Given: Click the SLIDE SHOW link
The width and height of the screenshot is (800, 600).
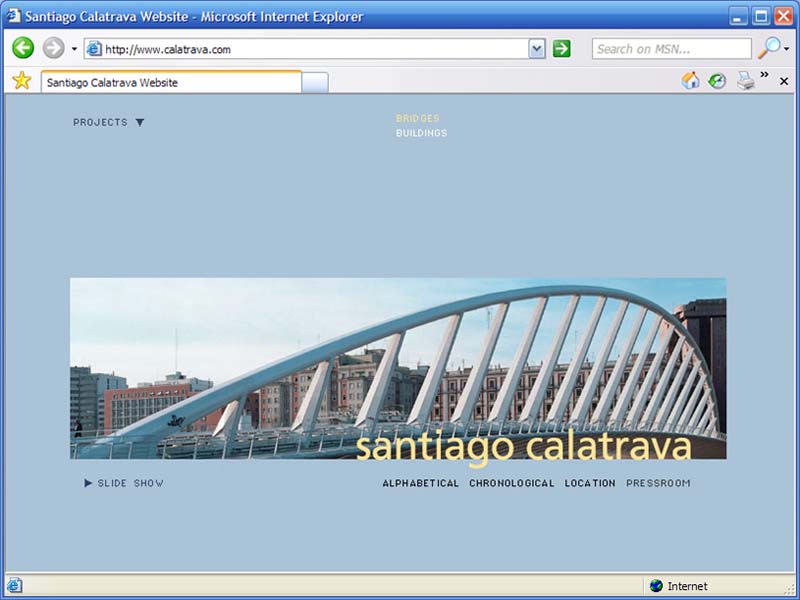Looking at the screenshot, I should [131, 483].
